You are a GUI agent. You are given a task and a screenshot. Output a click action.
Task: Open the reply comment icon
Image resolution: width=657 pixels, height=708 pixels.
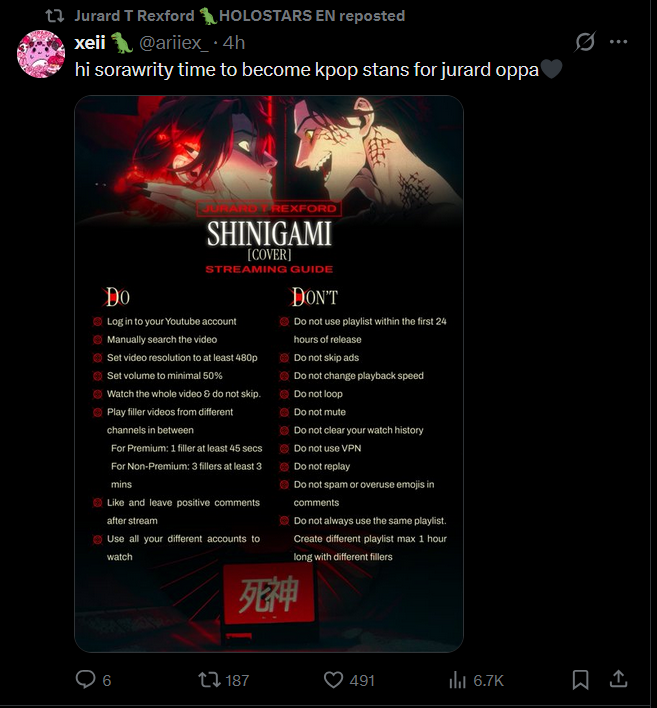pyautogui.click(x=85, y=680)
